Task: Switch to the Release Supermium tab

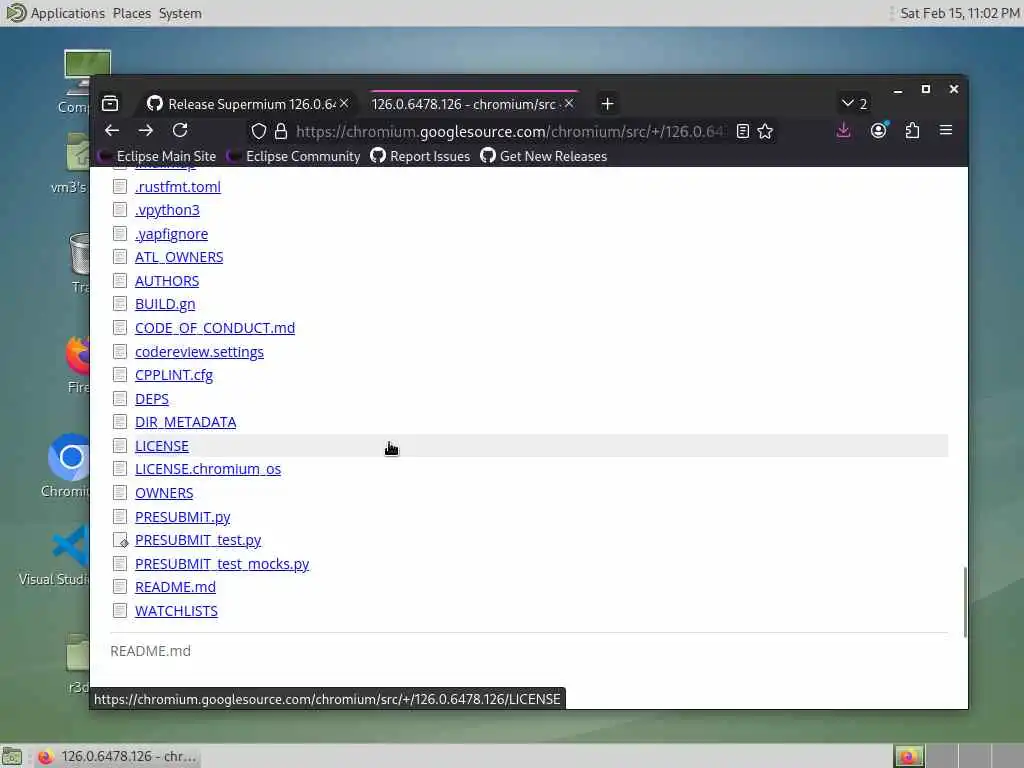Action: [x=249, y=104]
